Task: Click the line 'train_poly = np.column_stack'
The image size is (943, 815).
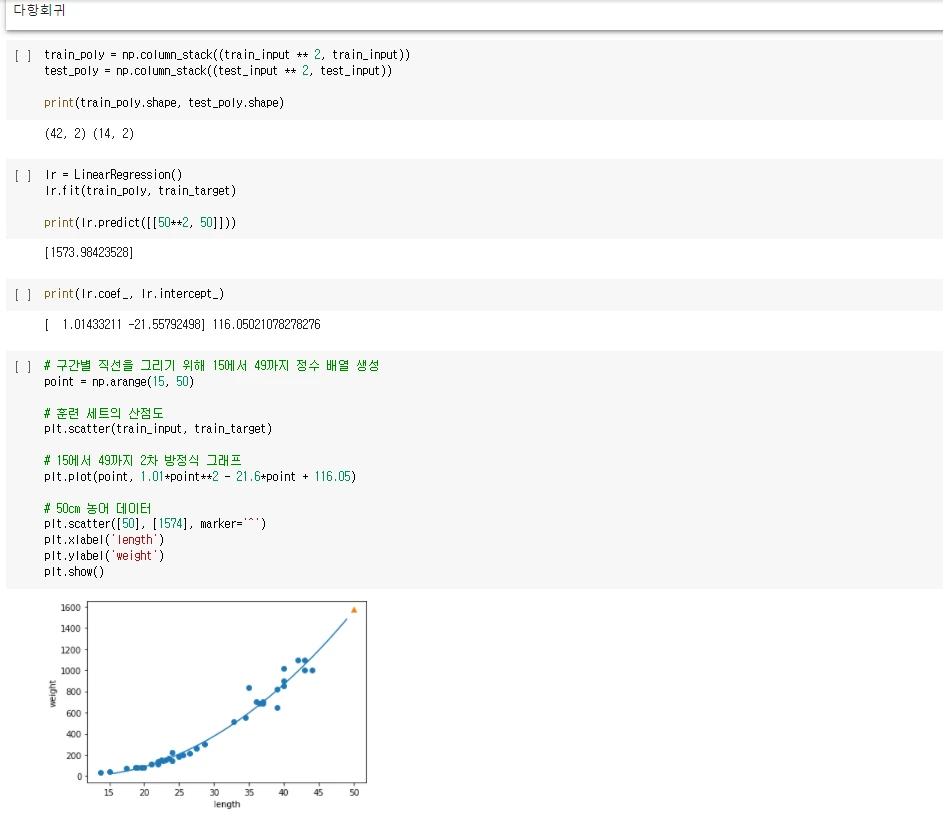Action: tap(227, 55)
